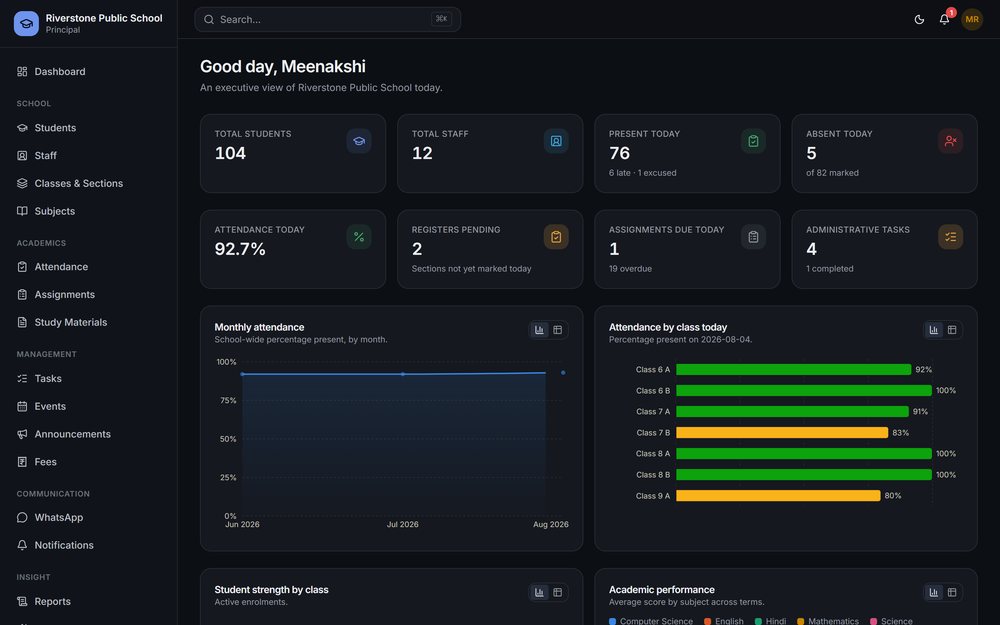Screen dimensions: 1000x625
Task: Click Registers Pending clipboard icon
Action: [x=556, y=237]
